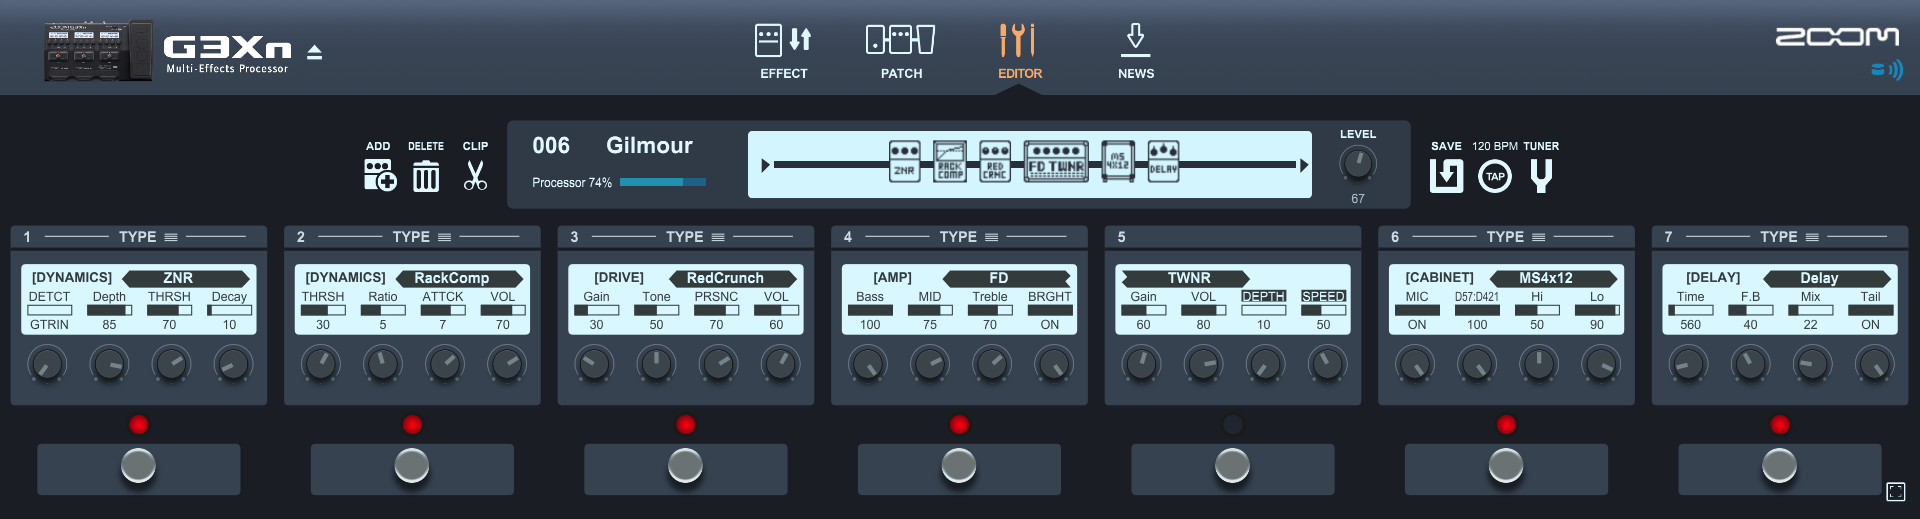Click the TWNR DEPTH parameter label
Image resolution: width=1920 pixels, height=519 pixels.
click(x=1263, y=296)
